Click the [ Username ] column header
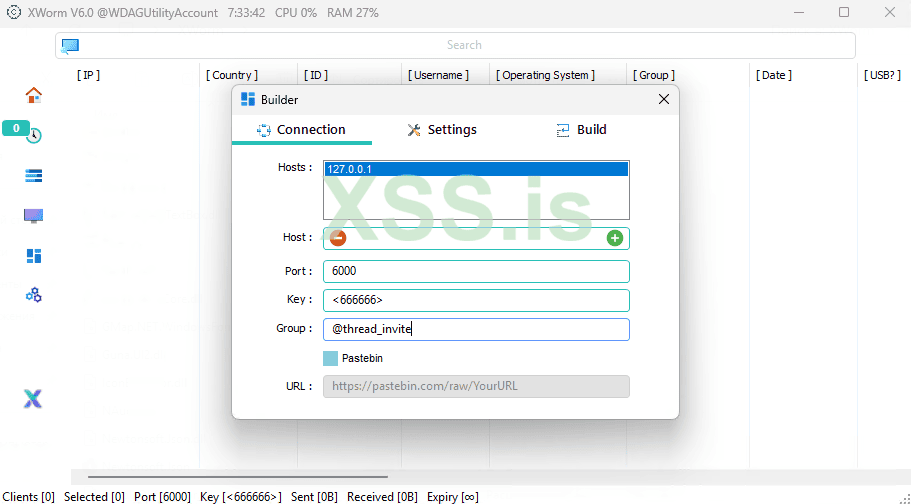The image size is (911, 504). (438, 75)
